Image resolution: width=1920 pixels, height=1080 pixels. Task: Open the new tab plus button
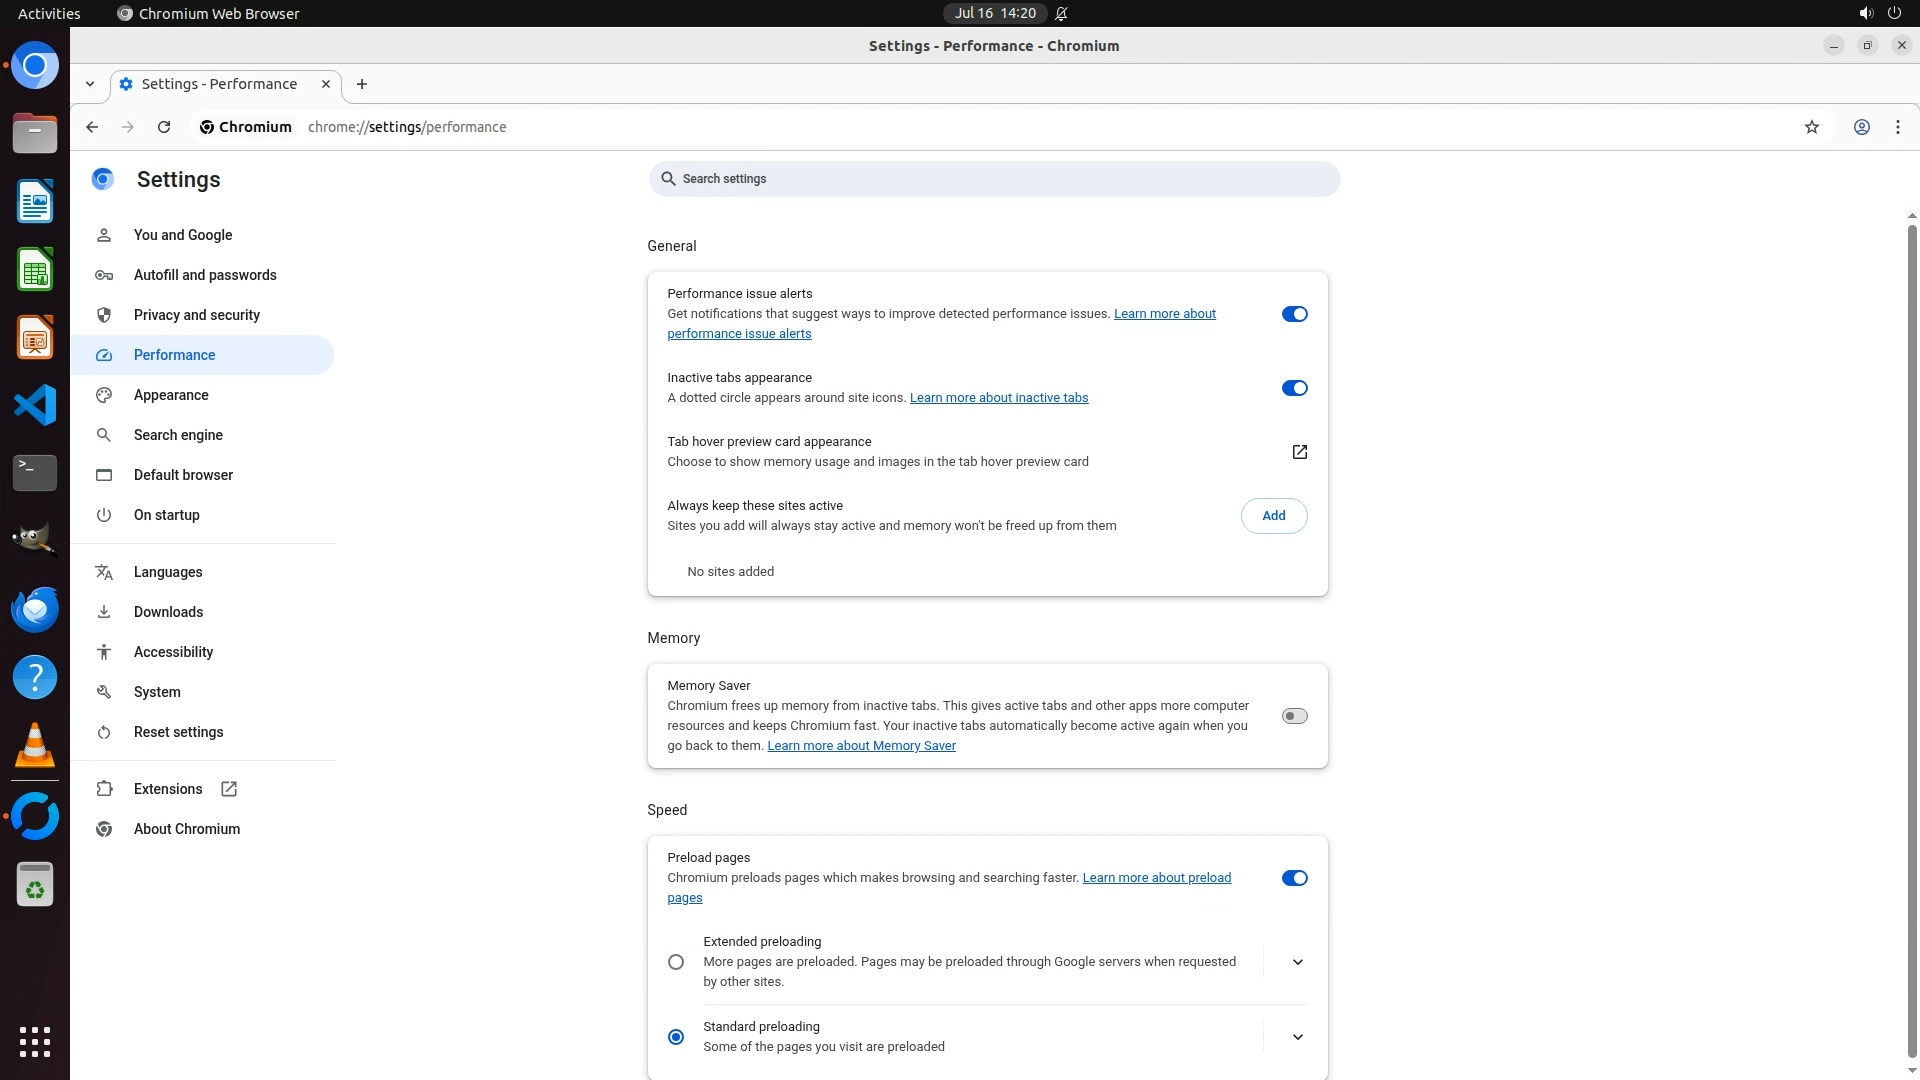coord(362,84)
